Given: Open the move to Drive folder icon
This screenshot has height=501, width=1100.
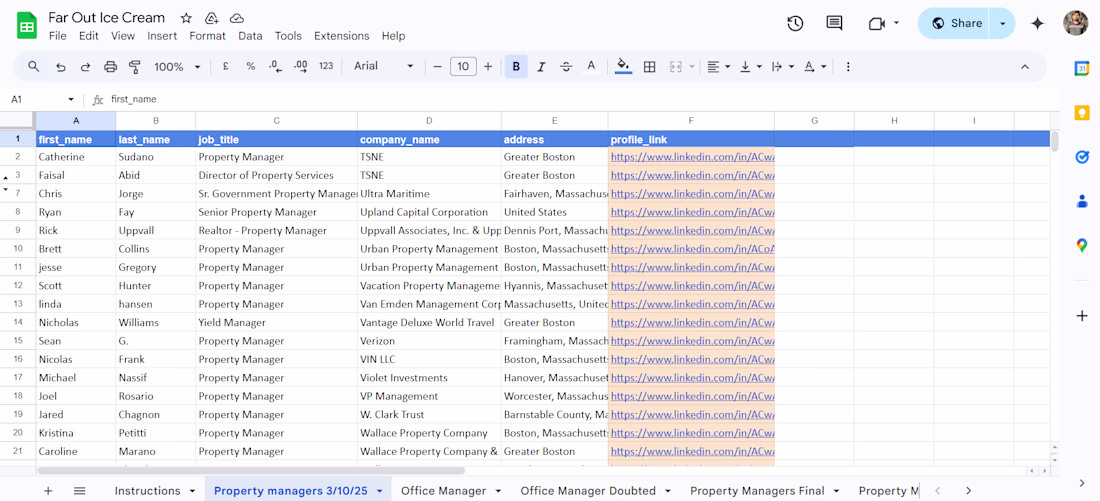Looking at the screenshot, I should pyautogui.click(x=211, y=18).
